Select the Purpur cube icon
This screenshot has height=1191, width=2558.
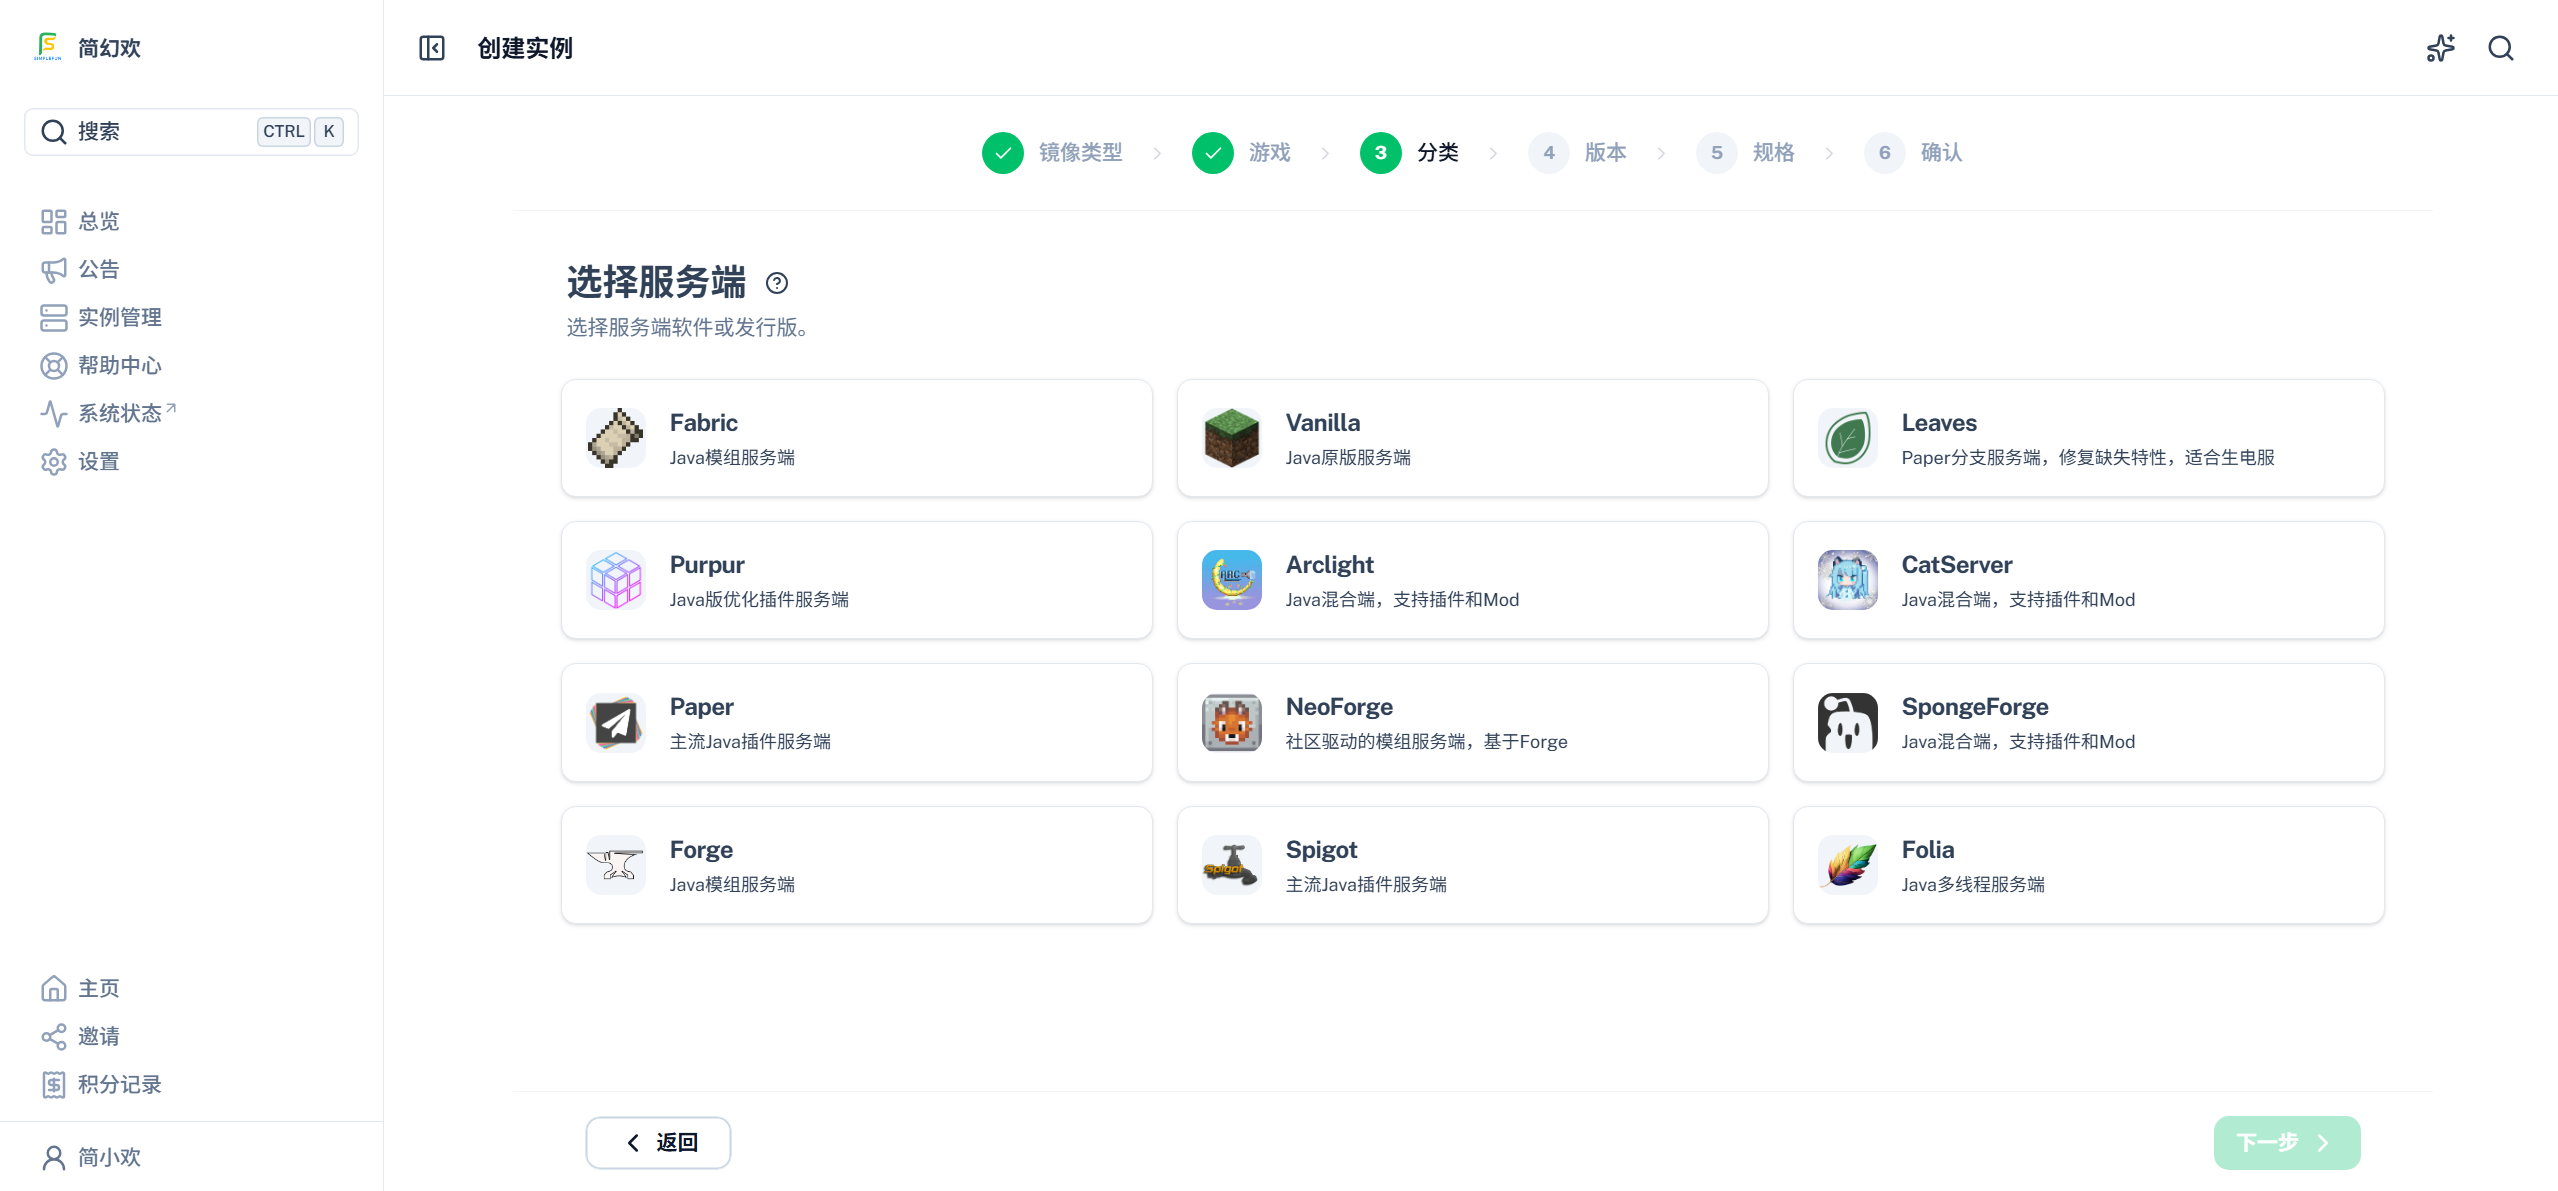(615, 580)
